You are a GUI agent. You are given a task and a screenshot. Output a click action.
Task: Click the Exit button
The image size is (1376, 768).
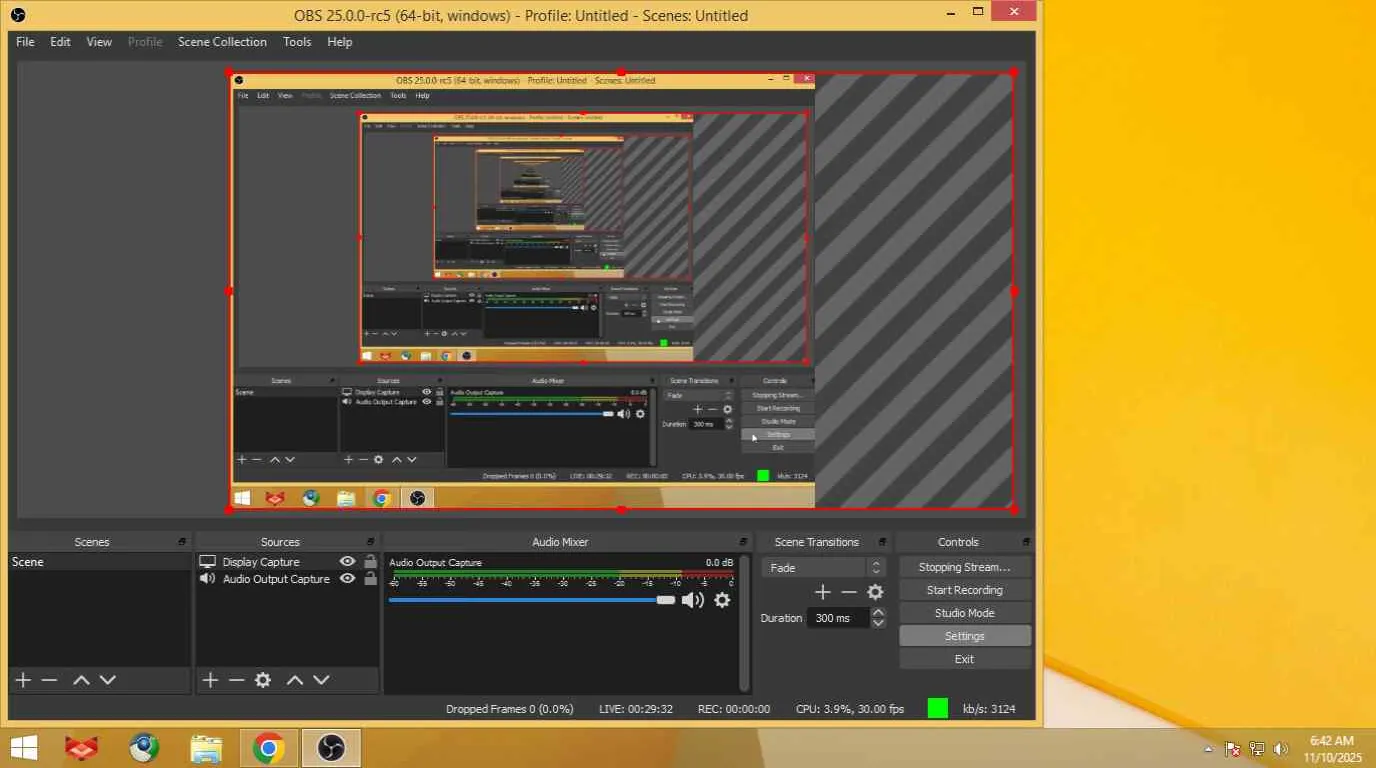point(965,659)
